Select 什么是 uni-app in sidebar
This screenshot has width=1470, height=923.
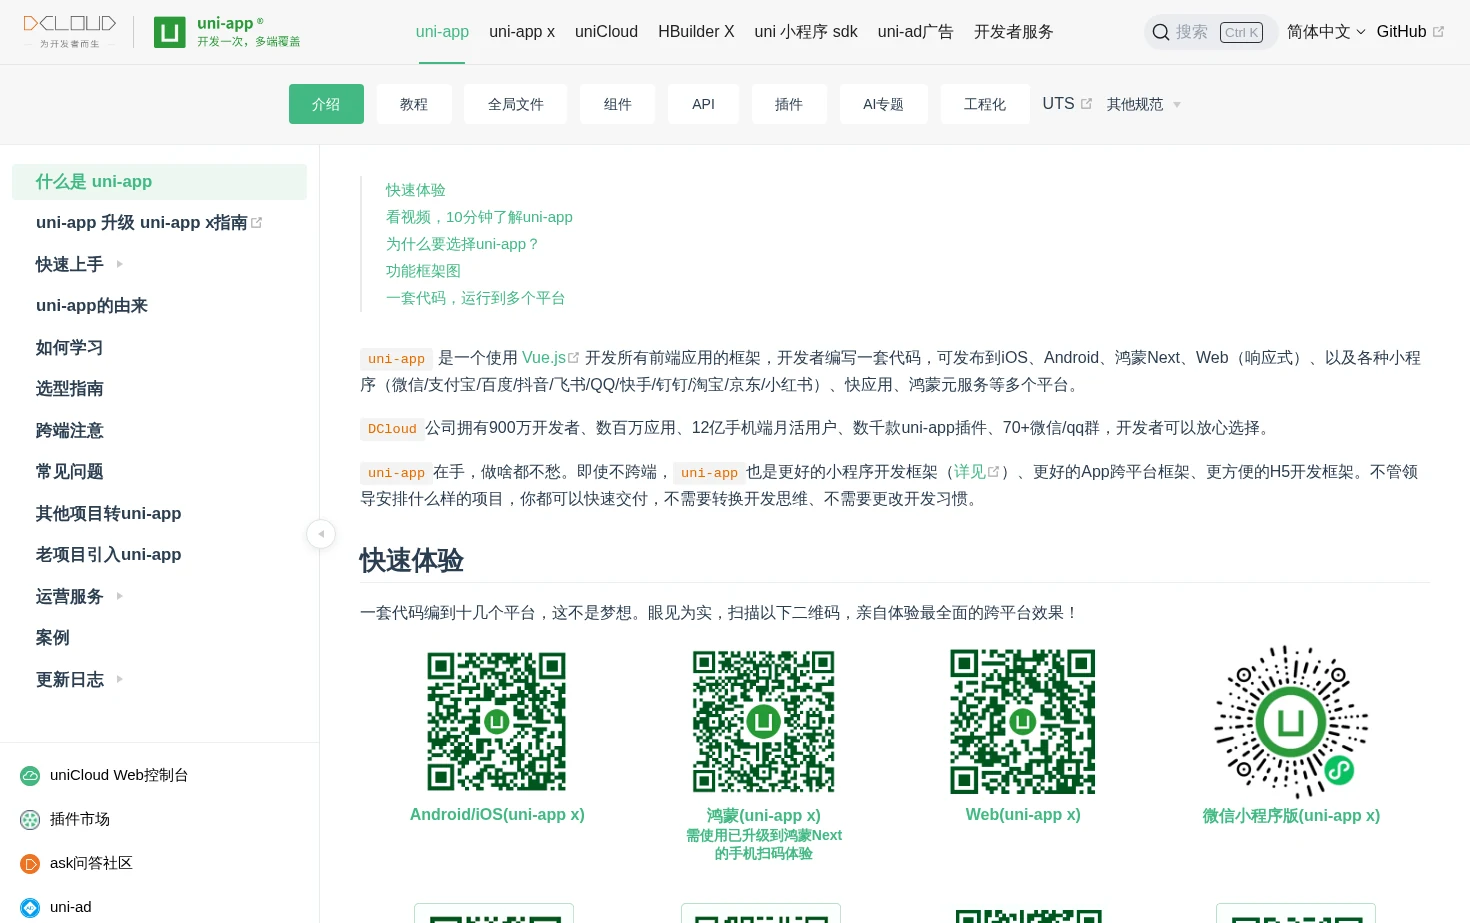pos(159,182)
